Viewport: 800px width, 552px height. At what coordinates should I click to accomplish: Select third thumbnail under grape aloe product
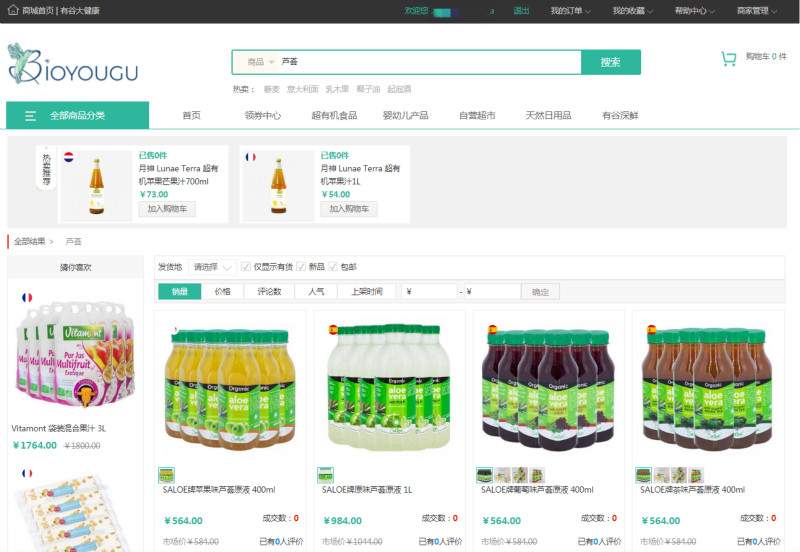pyautogui.click(x=520, y=475)
